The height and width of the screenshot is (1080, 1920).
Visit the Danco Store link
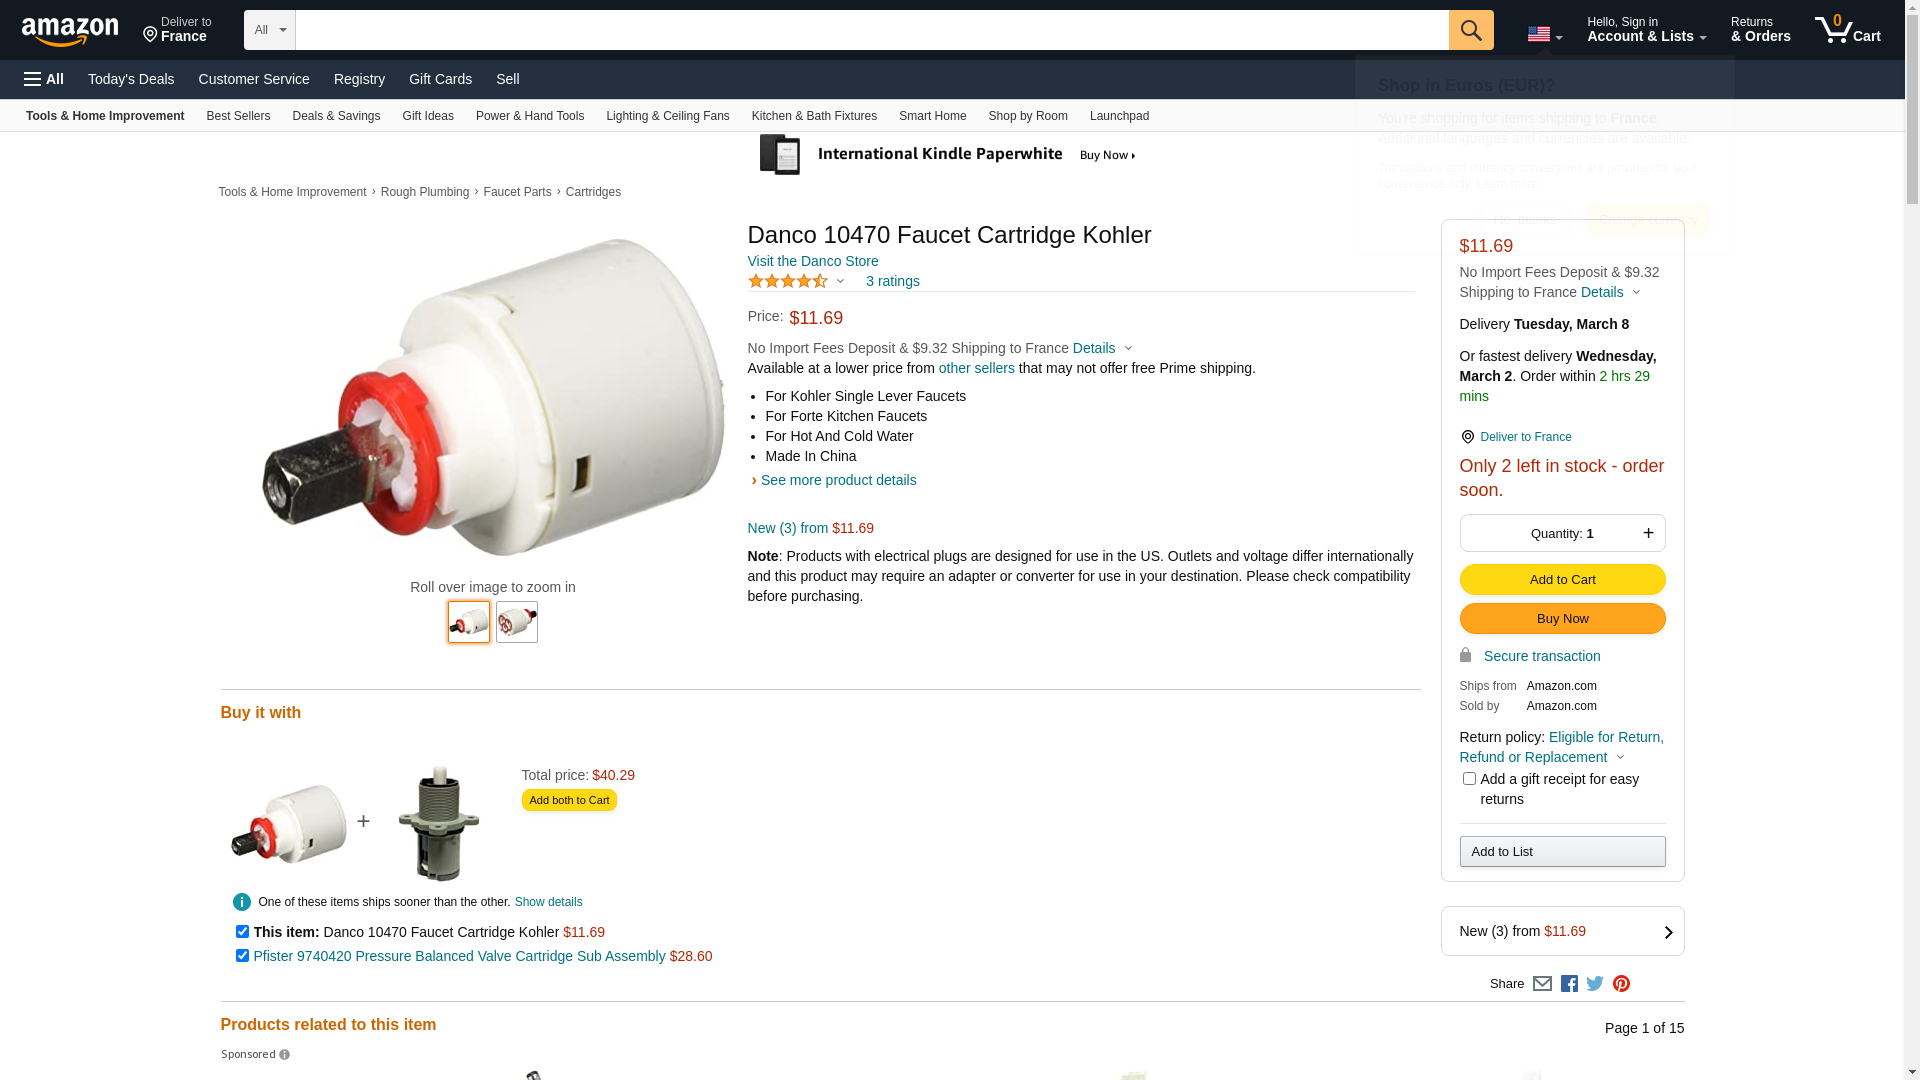pyautogui.click(x=813, y=261)
